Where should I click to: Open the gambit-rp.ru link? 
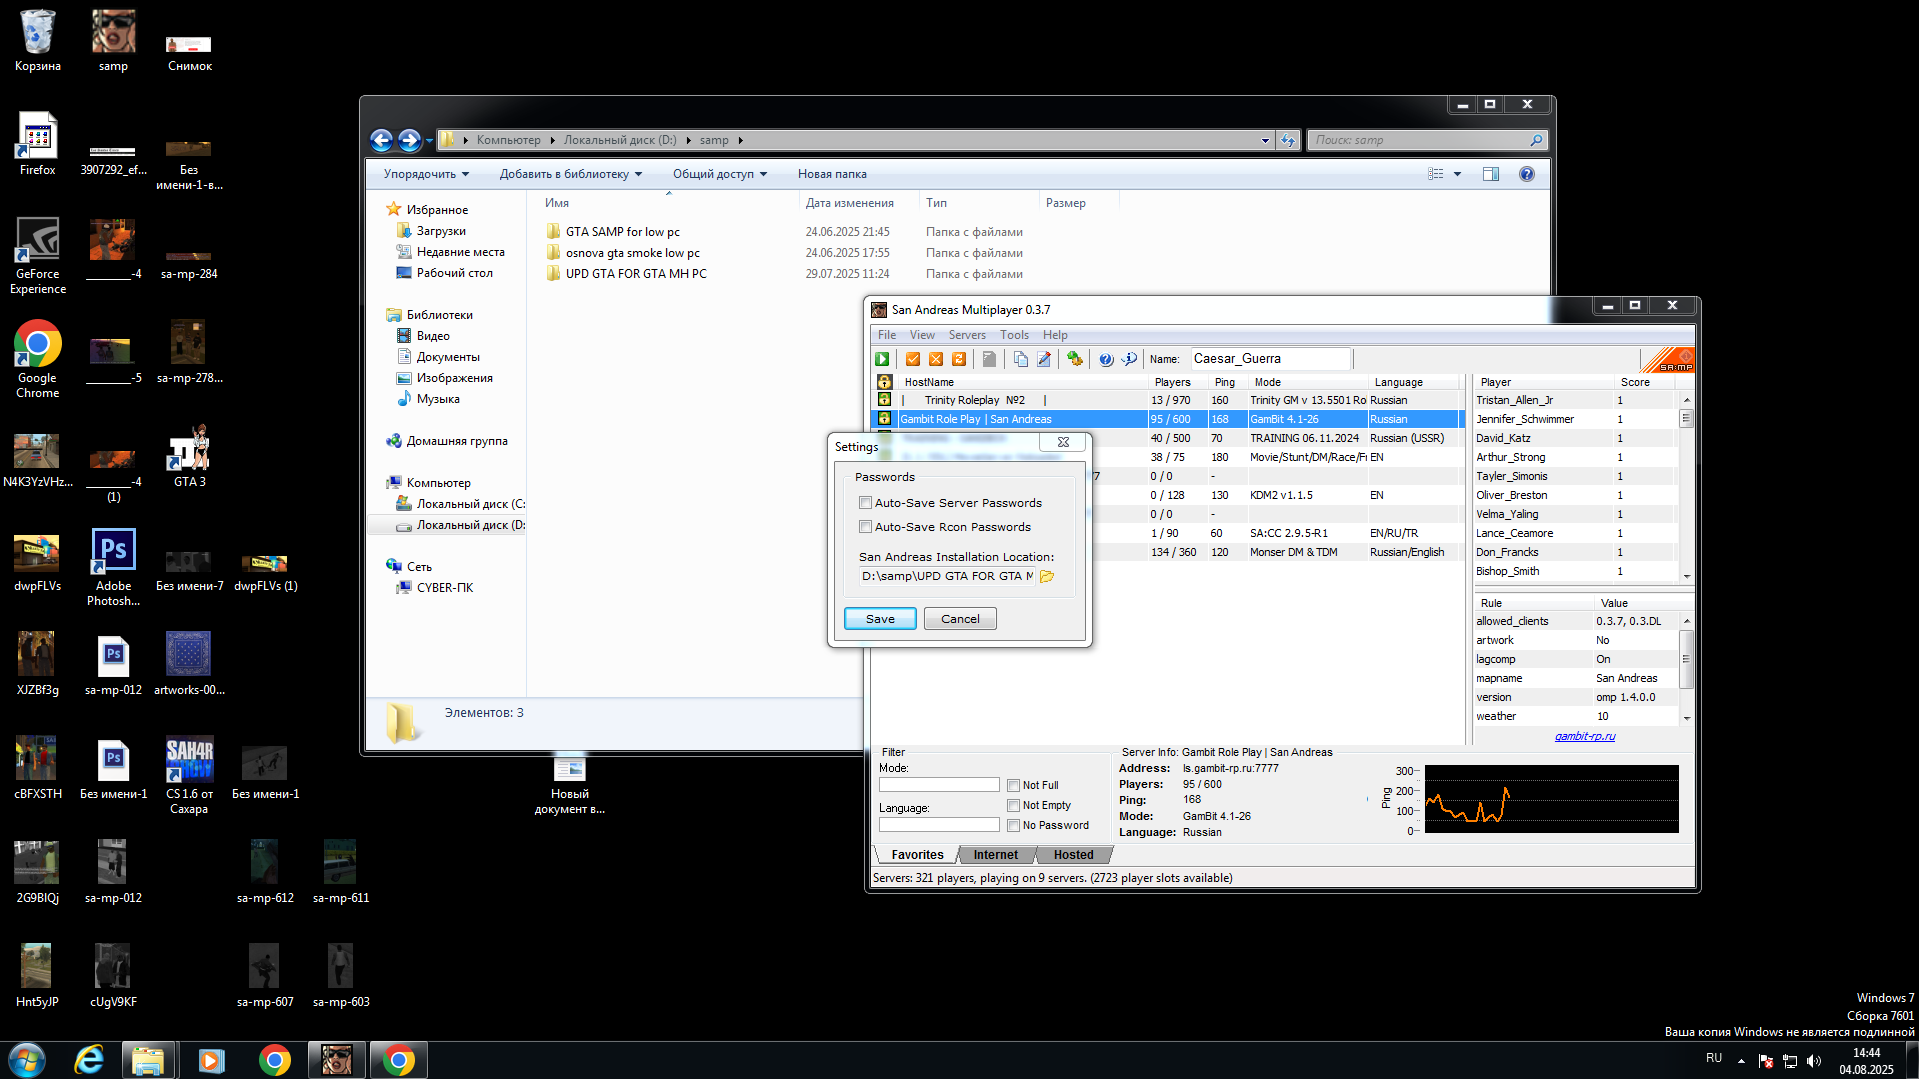click(x=1584, y=736)
